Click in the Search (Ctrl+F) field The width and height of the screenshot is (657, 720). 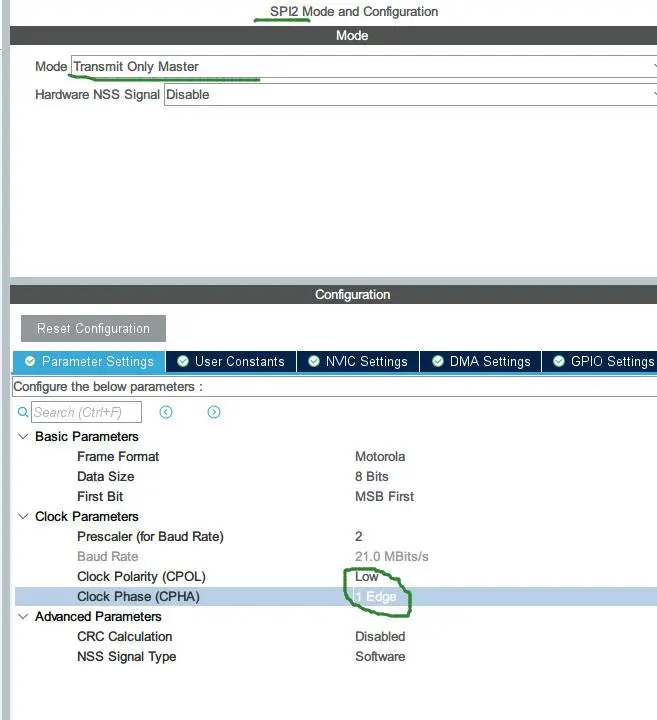pos(86,412)
